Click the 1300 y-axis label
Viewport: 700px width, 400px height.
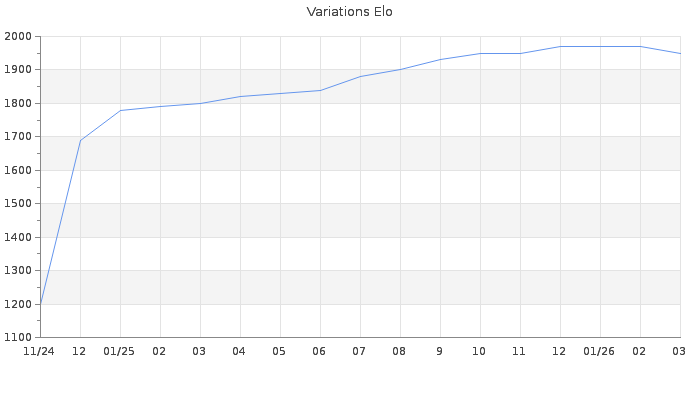[19, 270]
